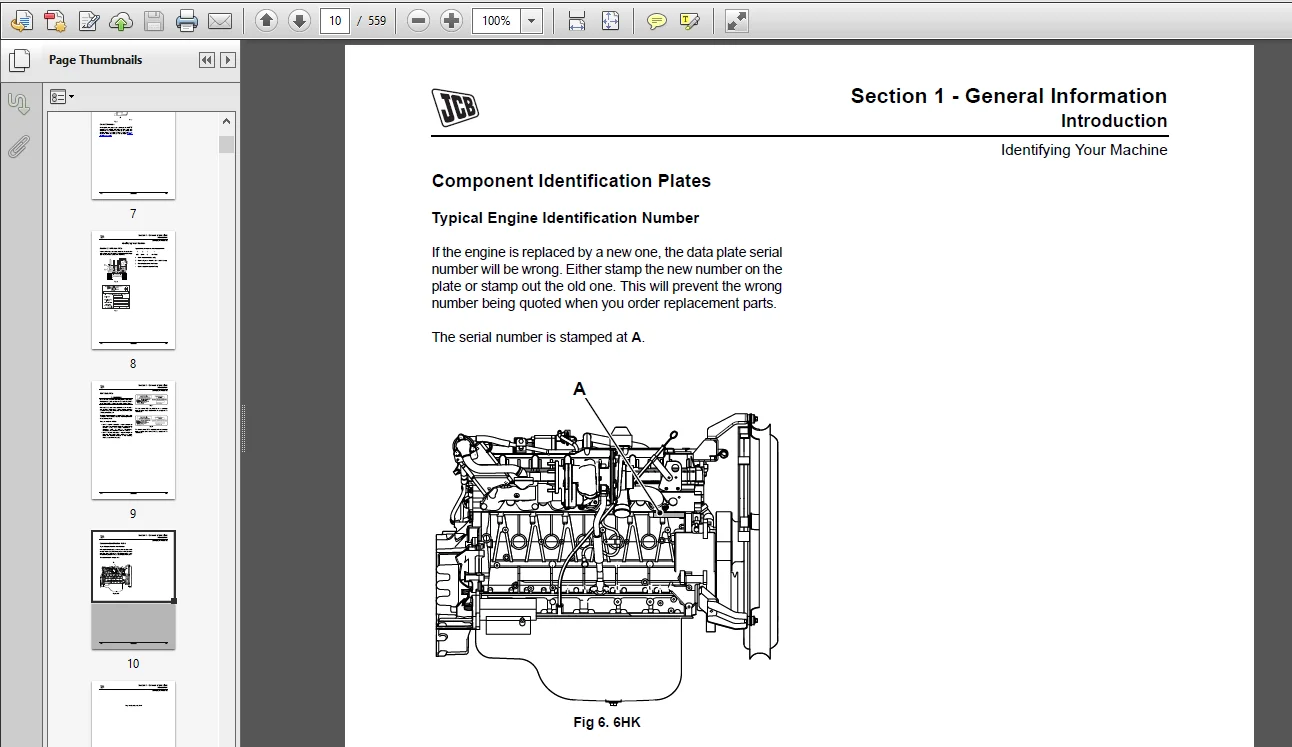
Task: Click the thumbnails panel scrollbar thumb
Action: 227,144
